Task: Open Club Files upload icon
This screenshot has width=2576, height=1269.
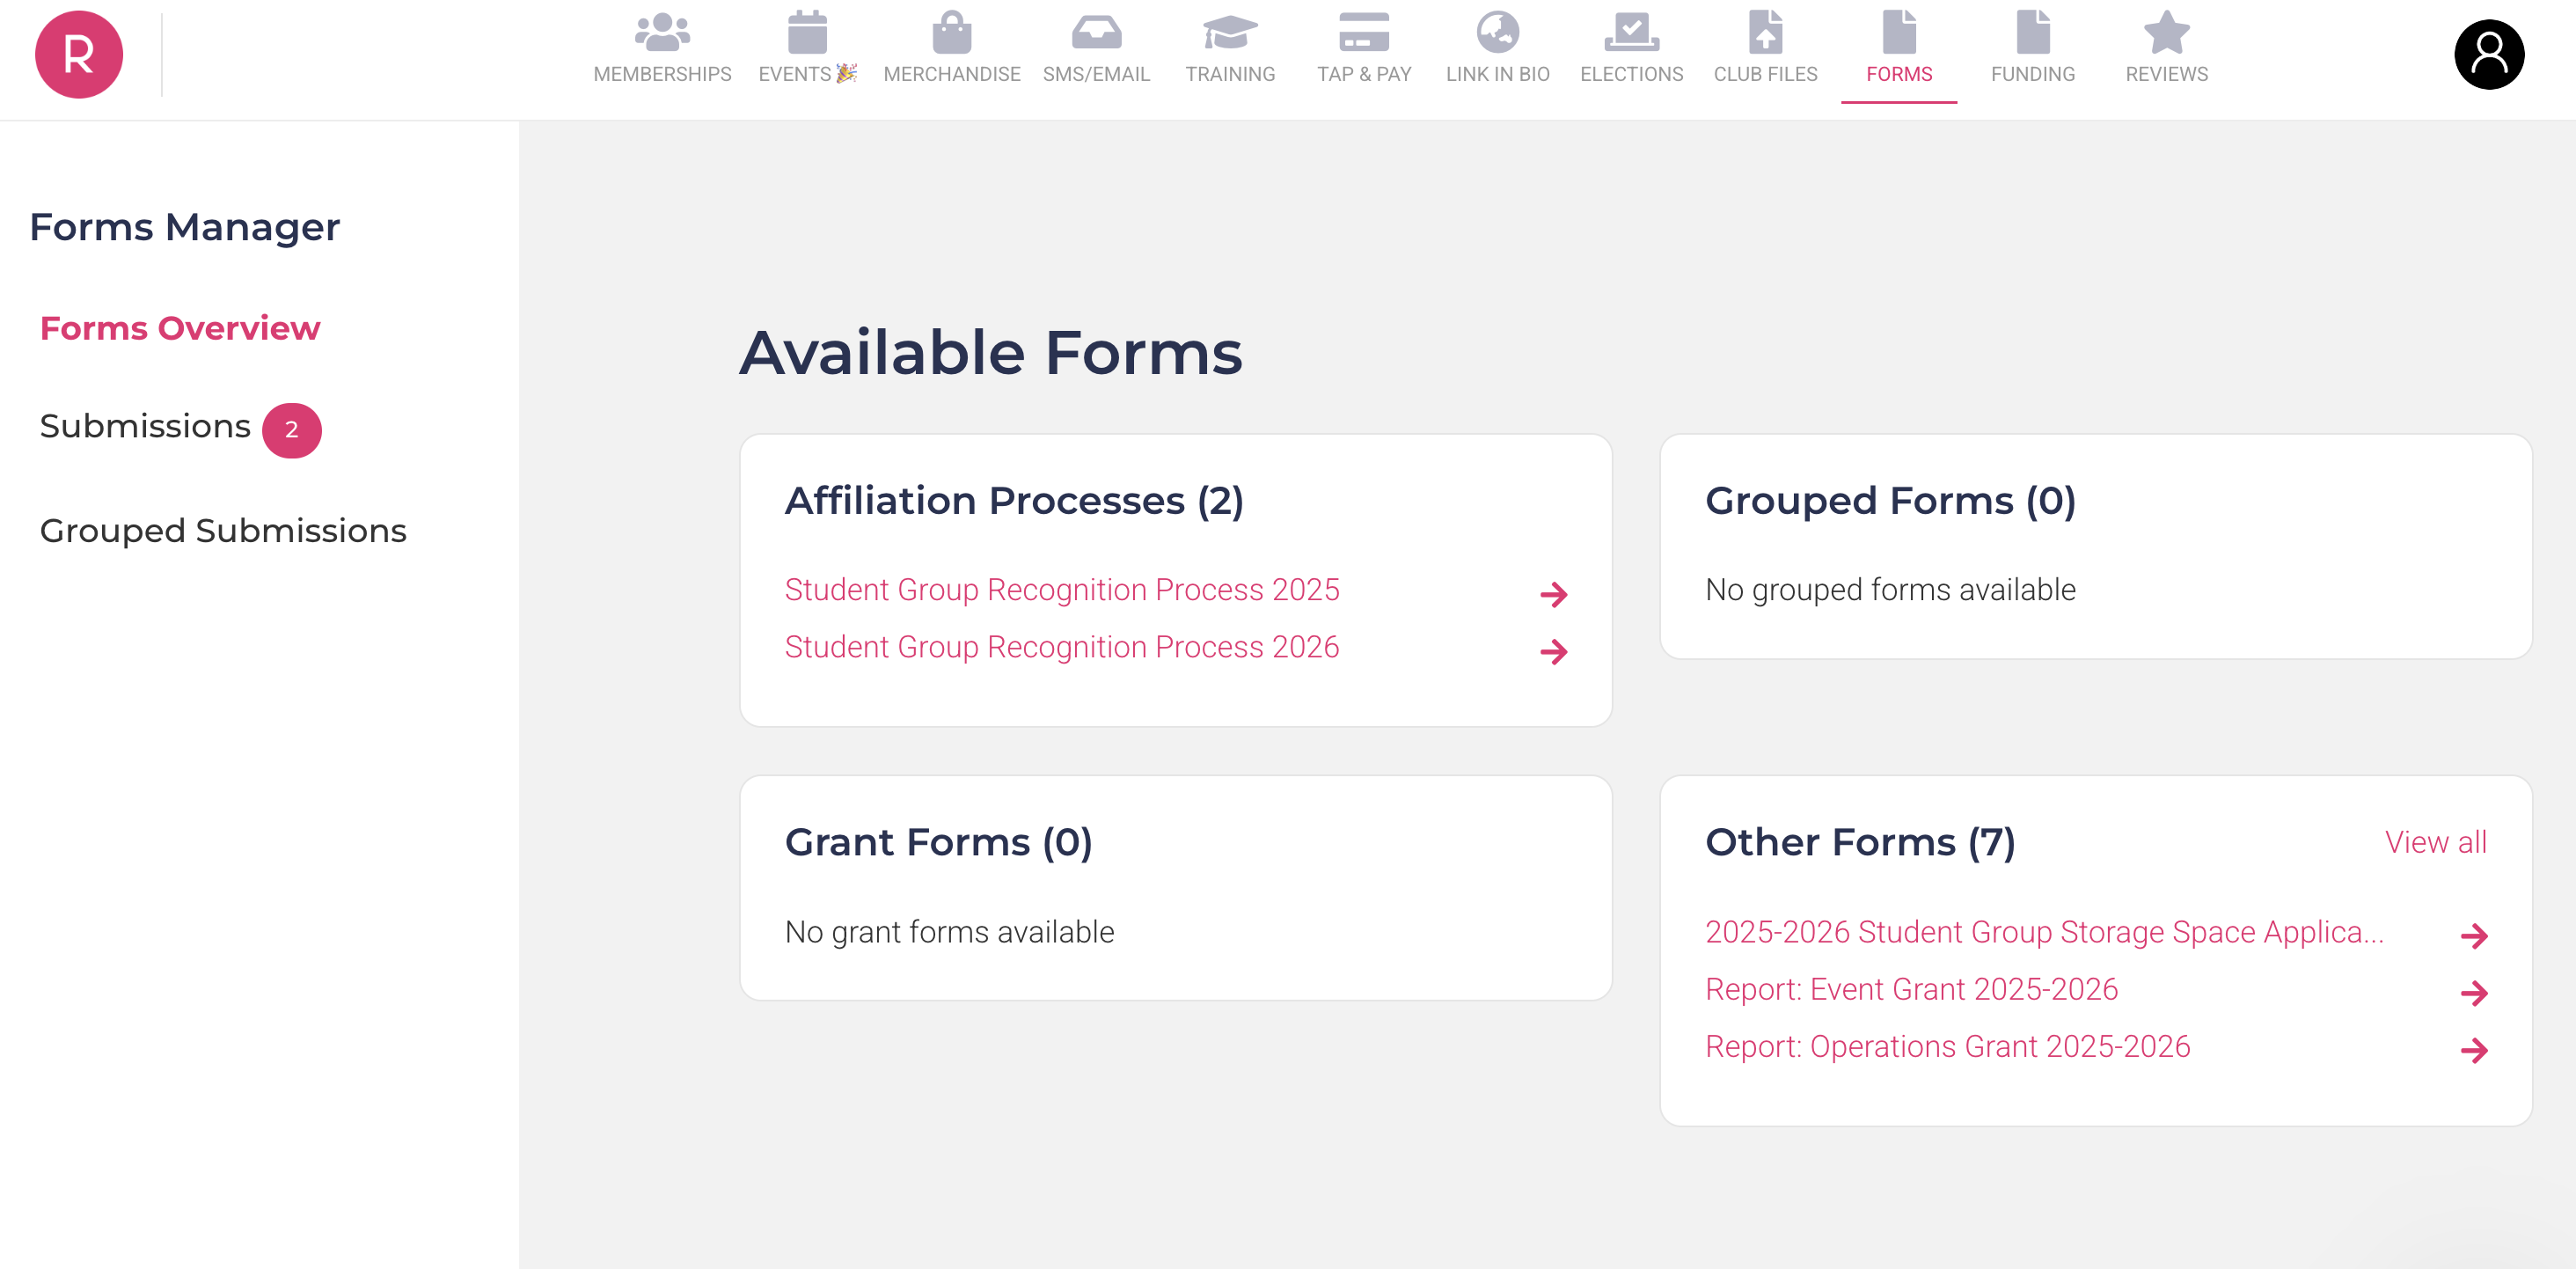Action: click(1765, 33)
